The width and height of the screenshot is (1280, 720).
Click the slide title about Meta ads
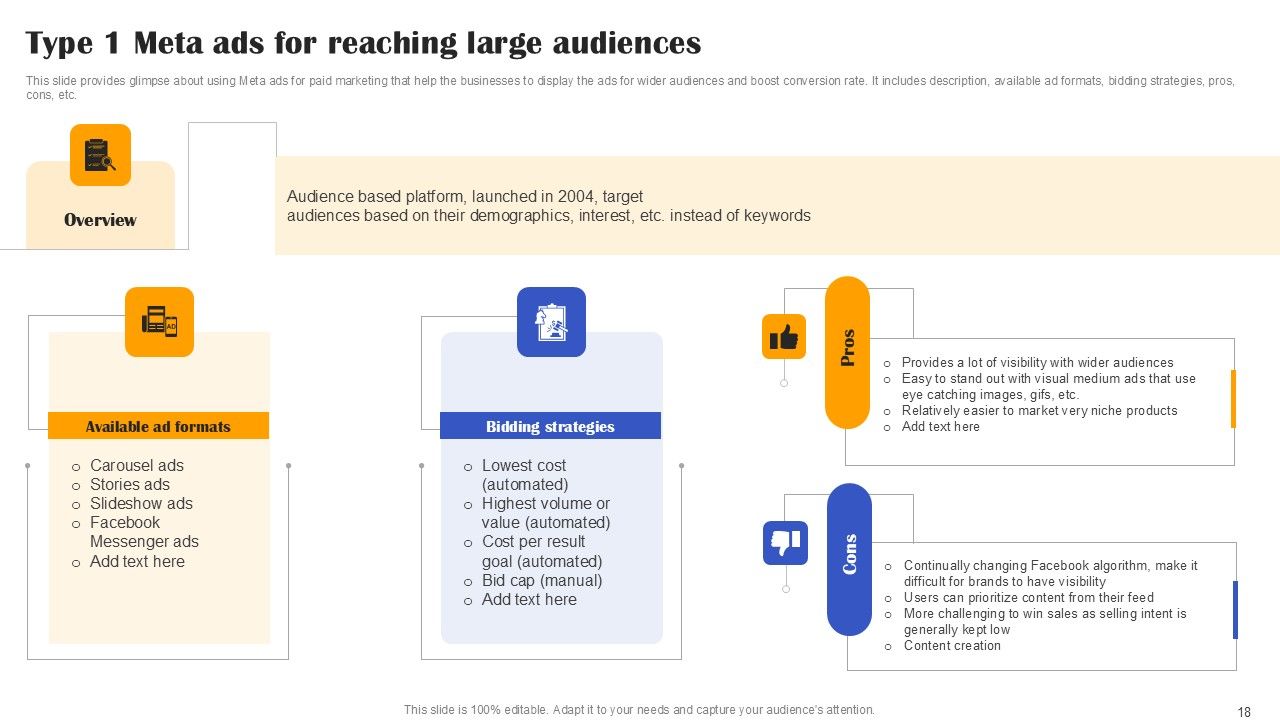[363, 43]
